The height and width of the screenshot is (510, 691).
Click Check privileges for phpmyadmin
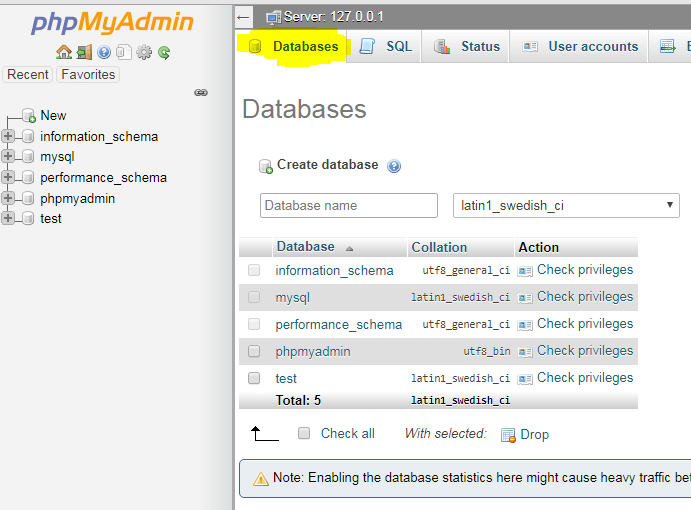(585, 350)
